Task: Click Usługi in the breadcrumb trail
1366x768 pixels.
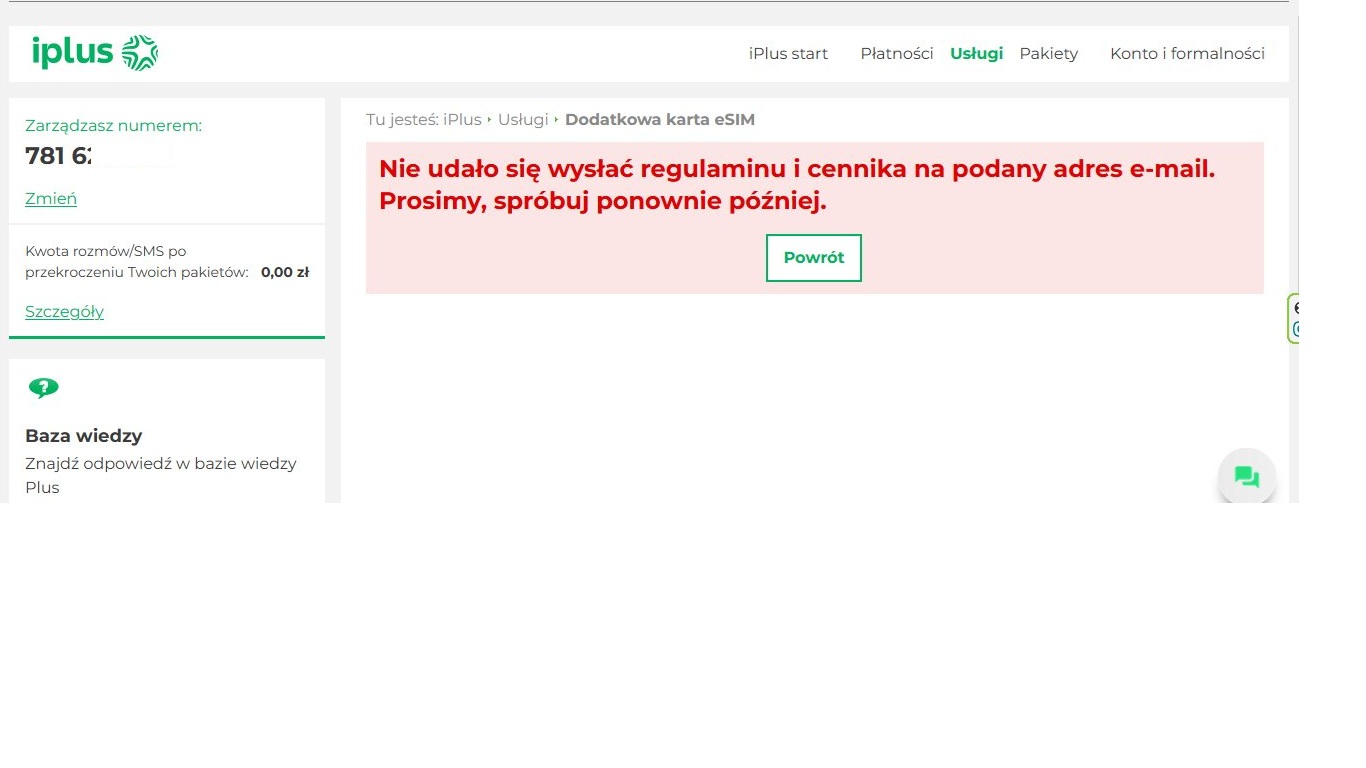Action: (523, 120)
